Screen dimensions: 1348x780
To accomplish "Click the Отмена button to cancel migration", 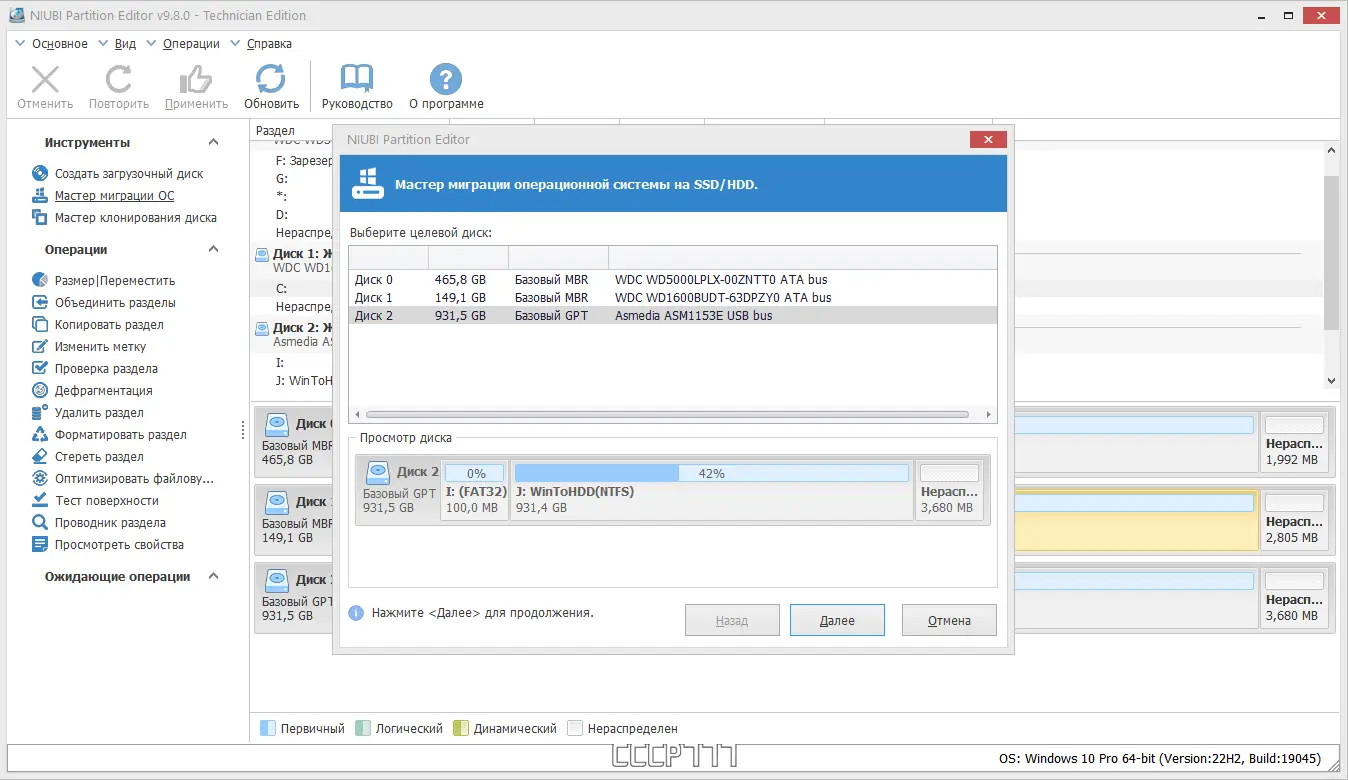I will [x=948, y=620].
